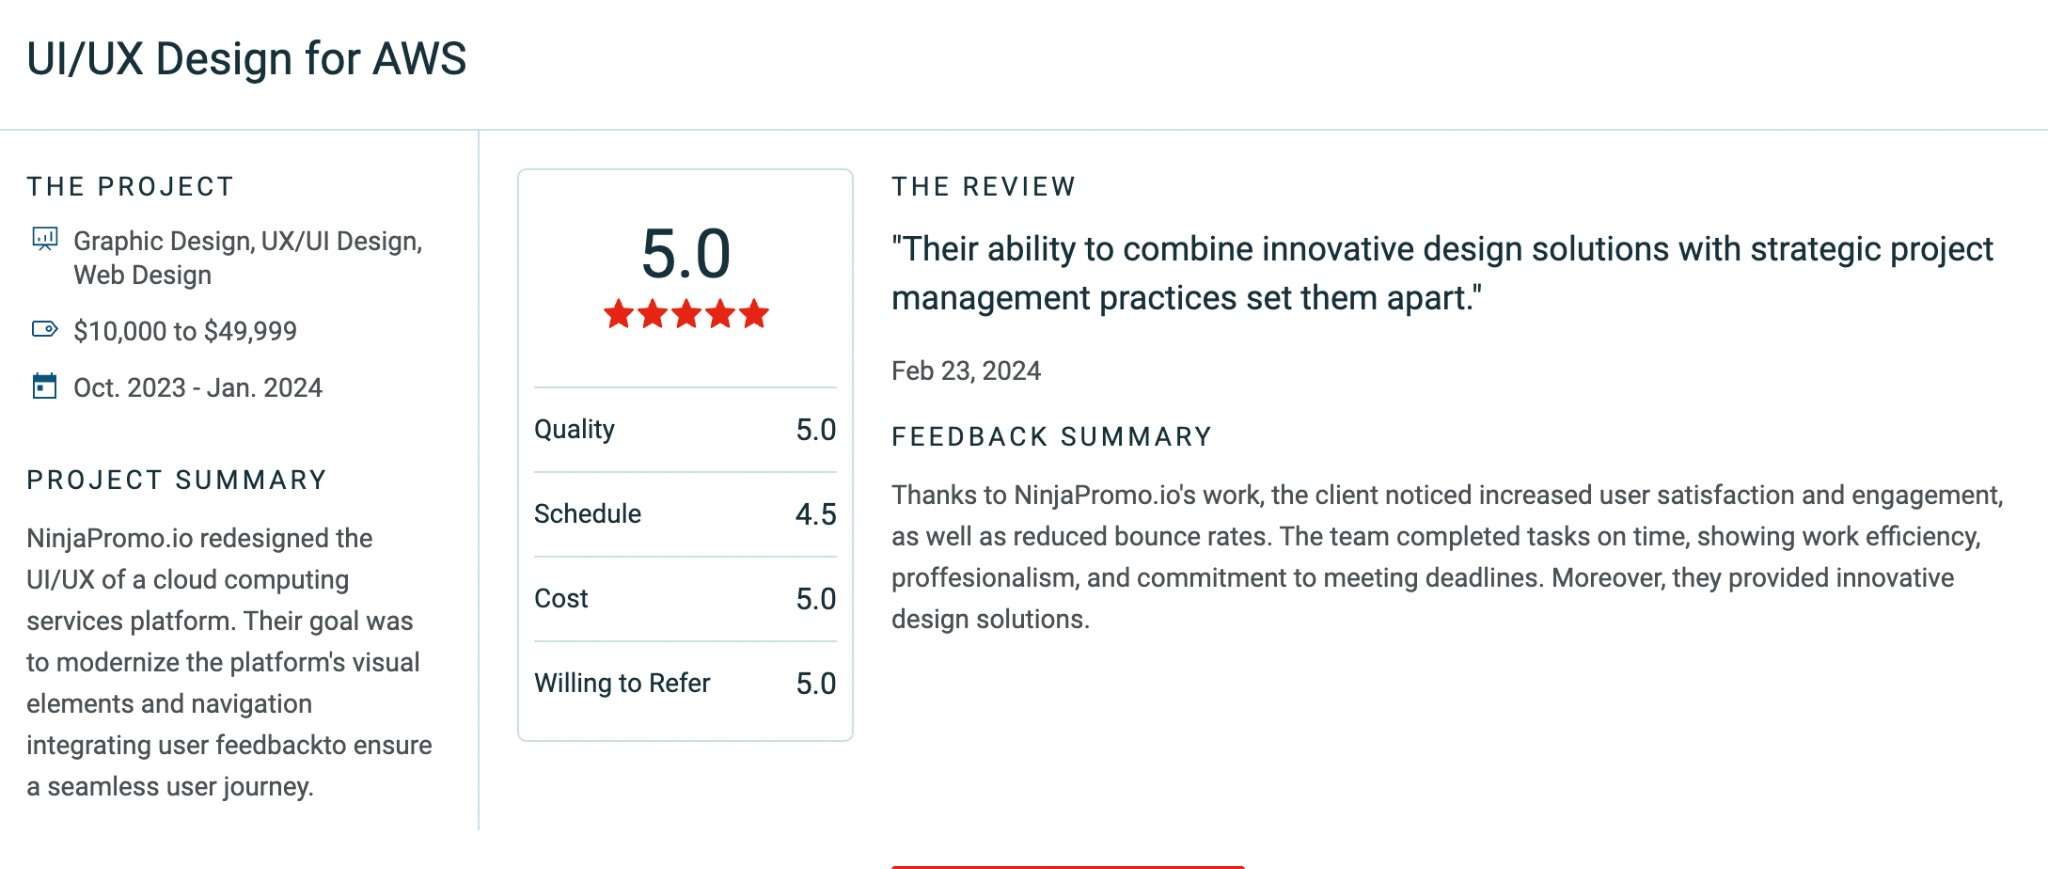The height and width of the screenshot is (869, 2048).
Task: Click the Quality rating row
Action: (685, 429)
